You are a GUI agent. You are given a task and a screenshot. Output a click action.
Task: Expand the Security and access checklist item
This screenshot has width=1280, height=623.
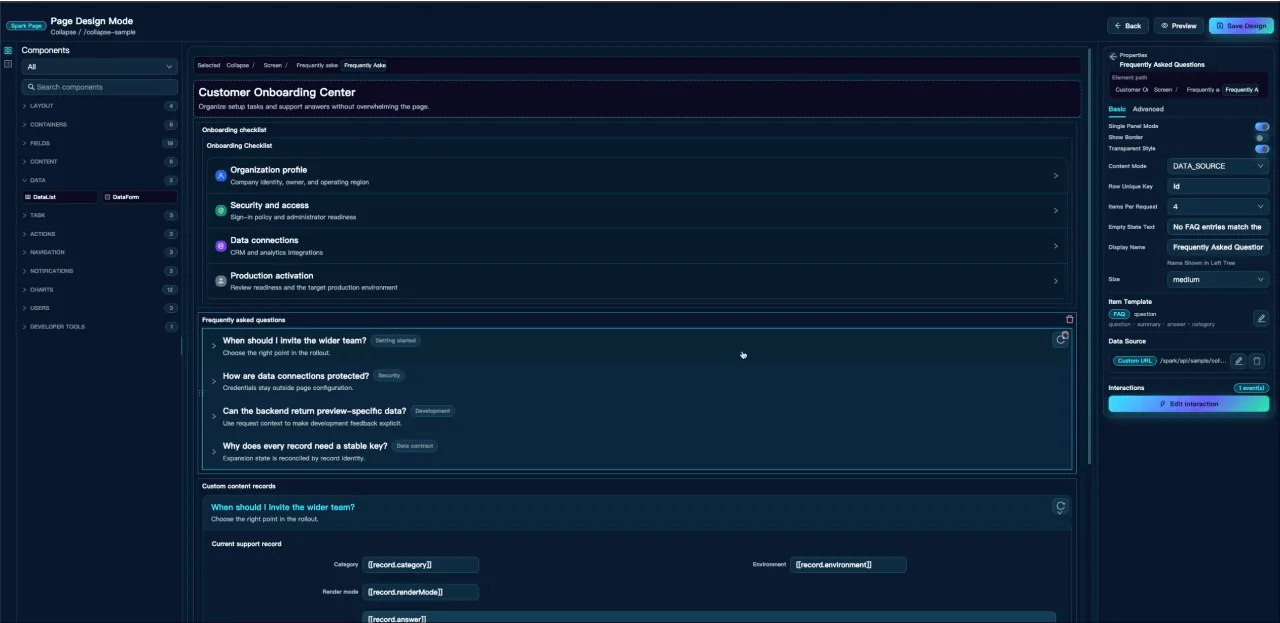[x=636, y=210]
